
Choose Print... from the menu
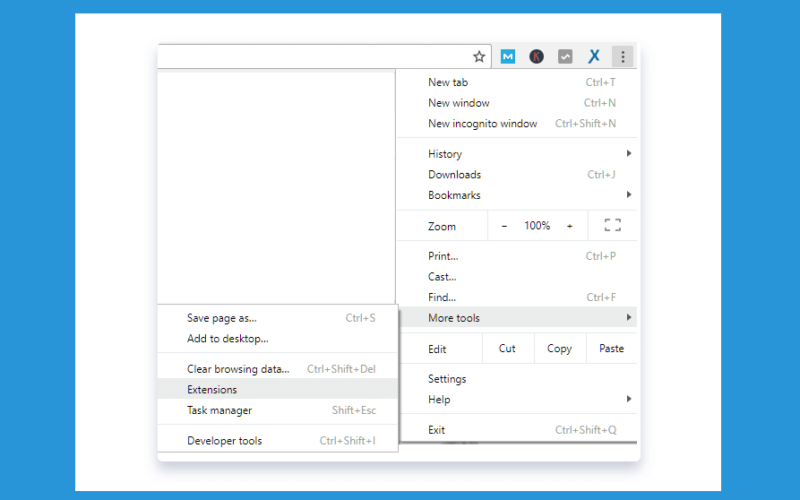tap(517, 256)
